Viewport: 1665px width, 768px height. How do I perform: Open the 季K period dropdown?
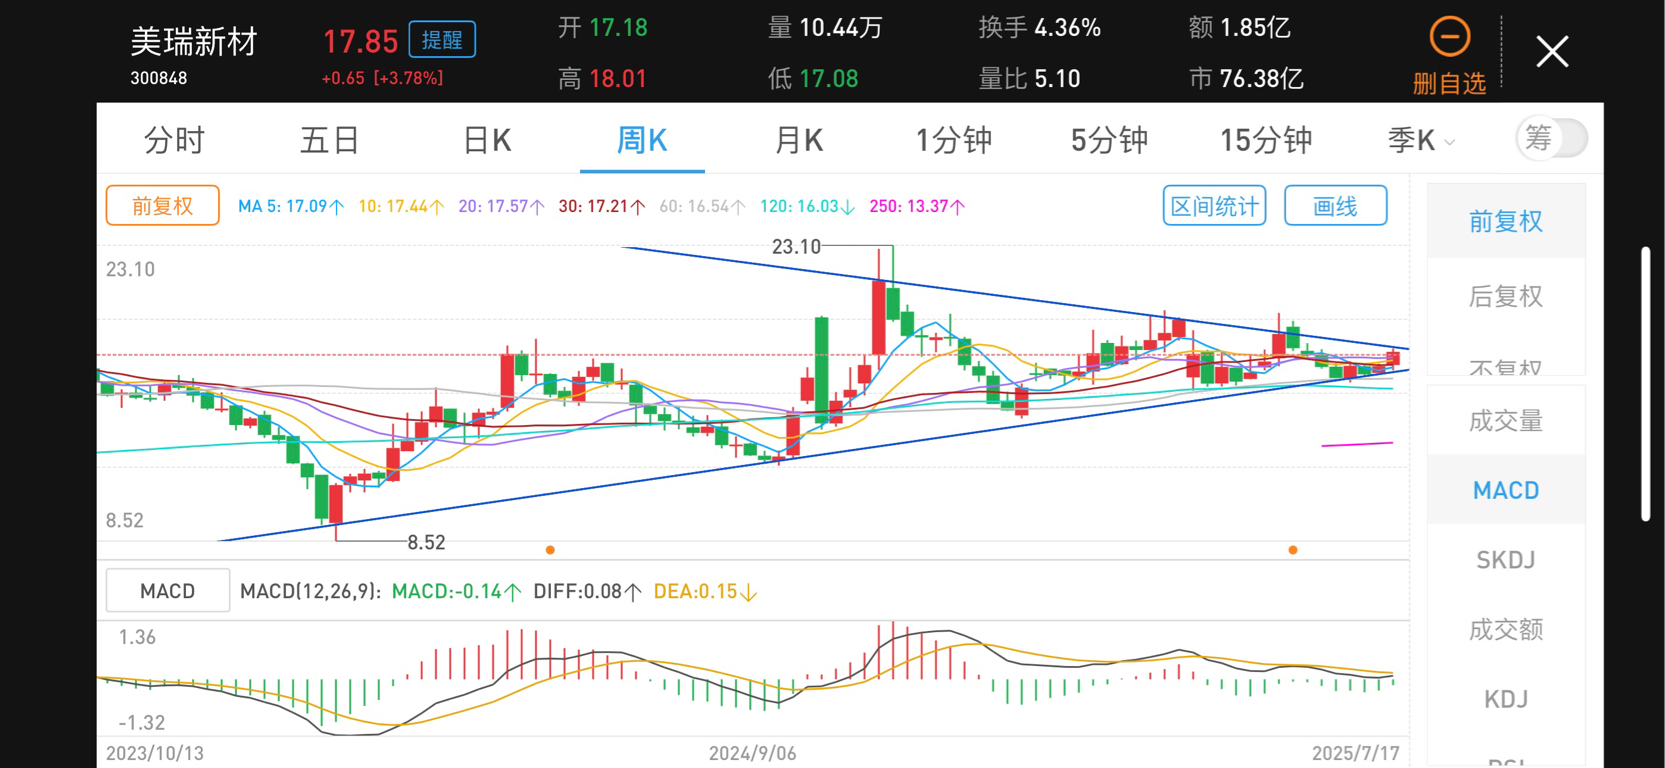(x=1421, y=141)
